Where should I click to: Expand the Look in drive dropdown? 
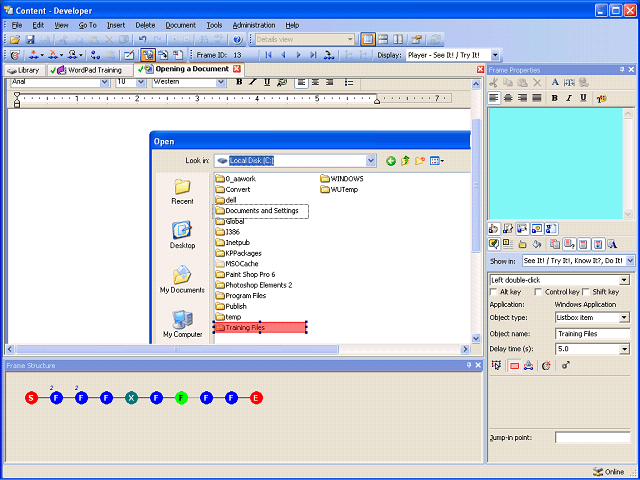(x=371, y=161)
